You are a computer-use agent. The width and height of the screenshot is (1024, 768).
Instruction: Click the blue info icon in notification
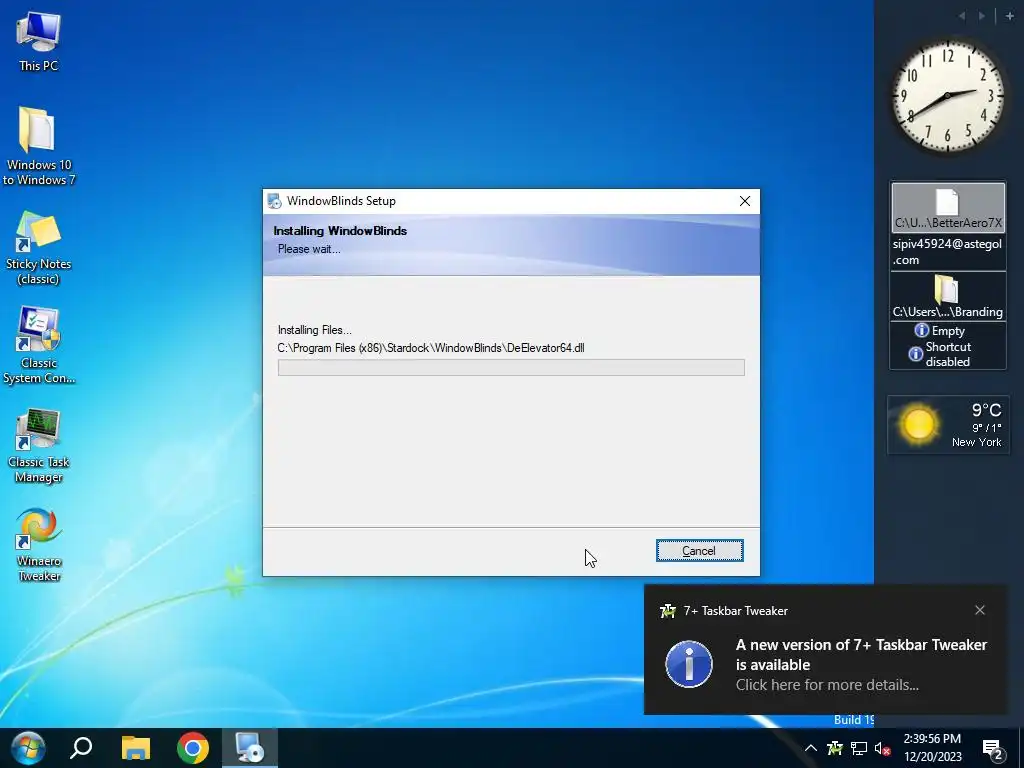tap(689, 664)
